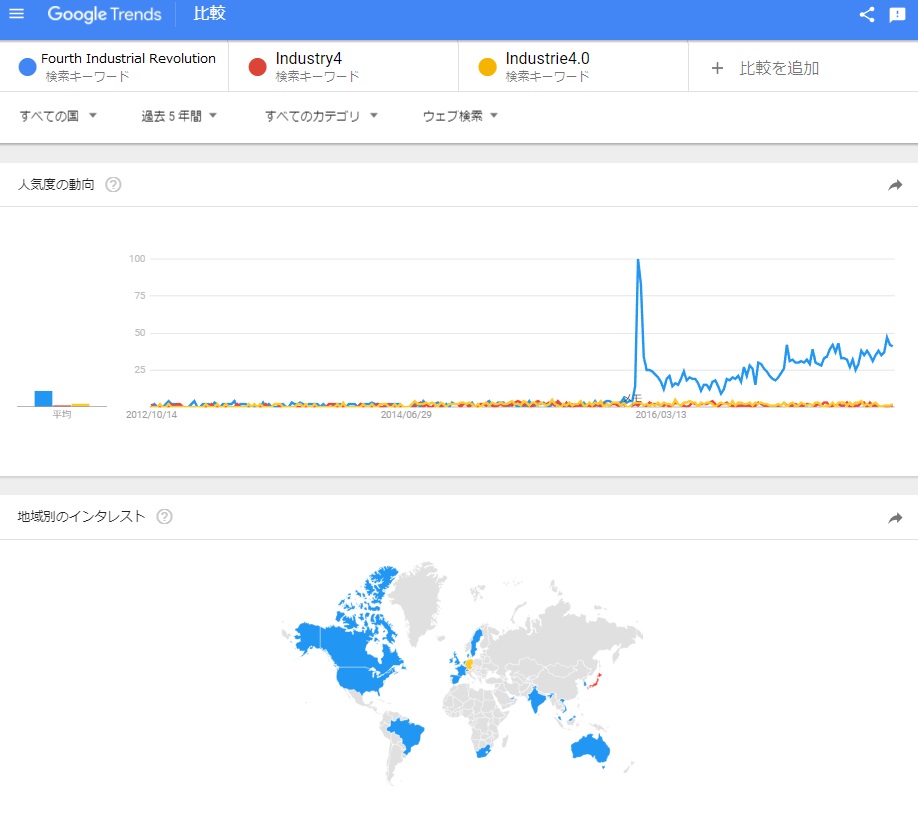
Task: Expand the ウェブ検索 search type dropdown
Action: click(460, 116)
